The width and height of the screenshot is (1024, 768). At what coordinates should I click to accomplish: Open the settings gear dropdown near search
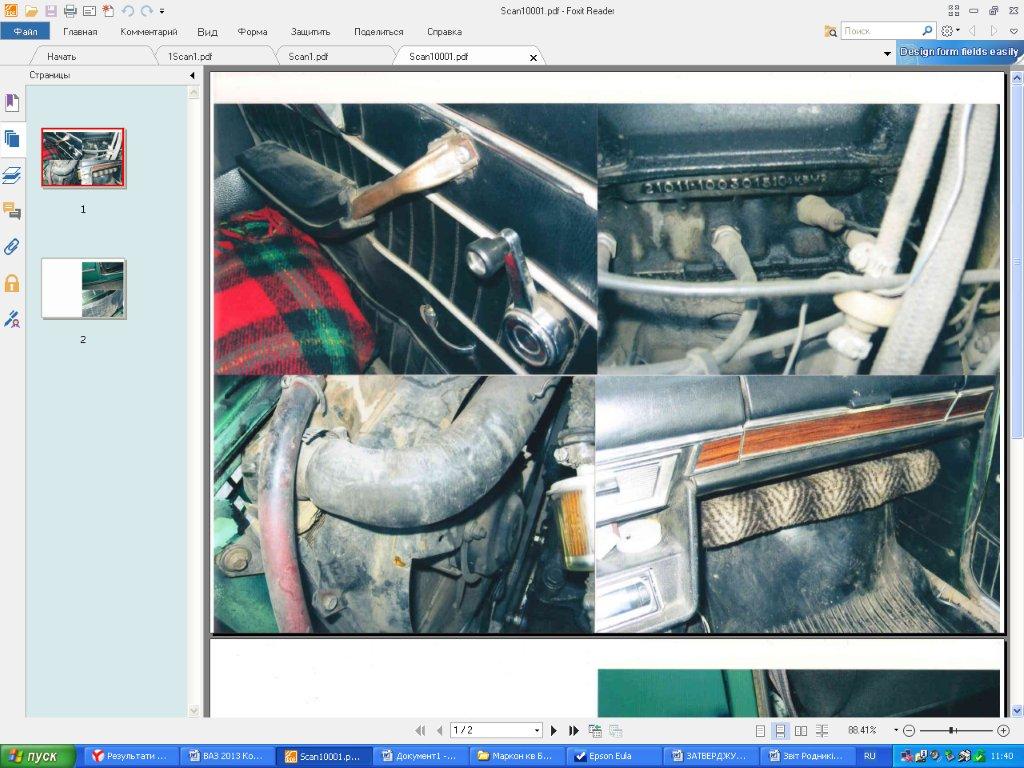[950, 31]
